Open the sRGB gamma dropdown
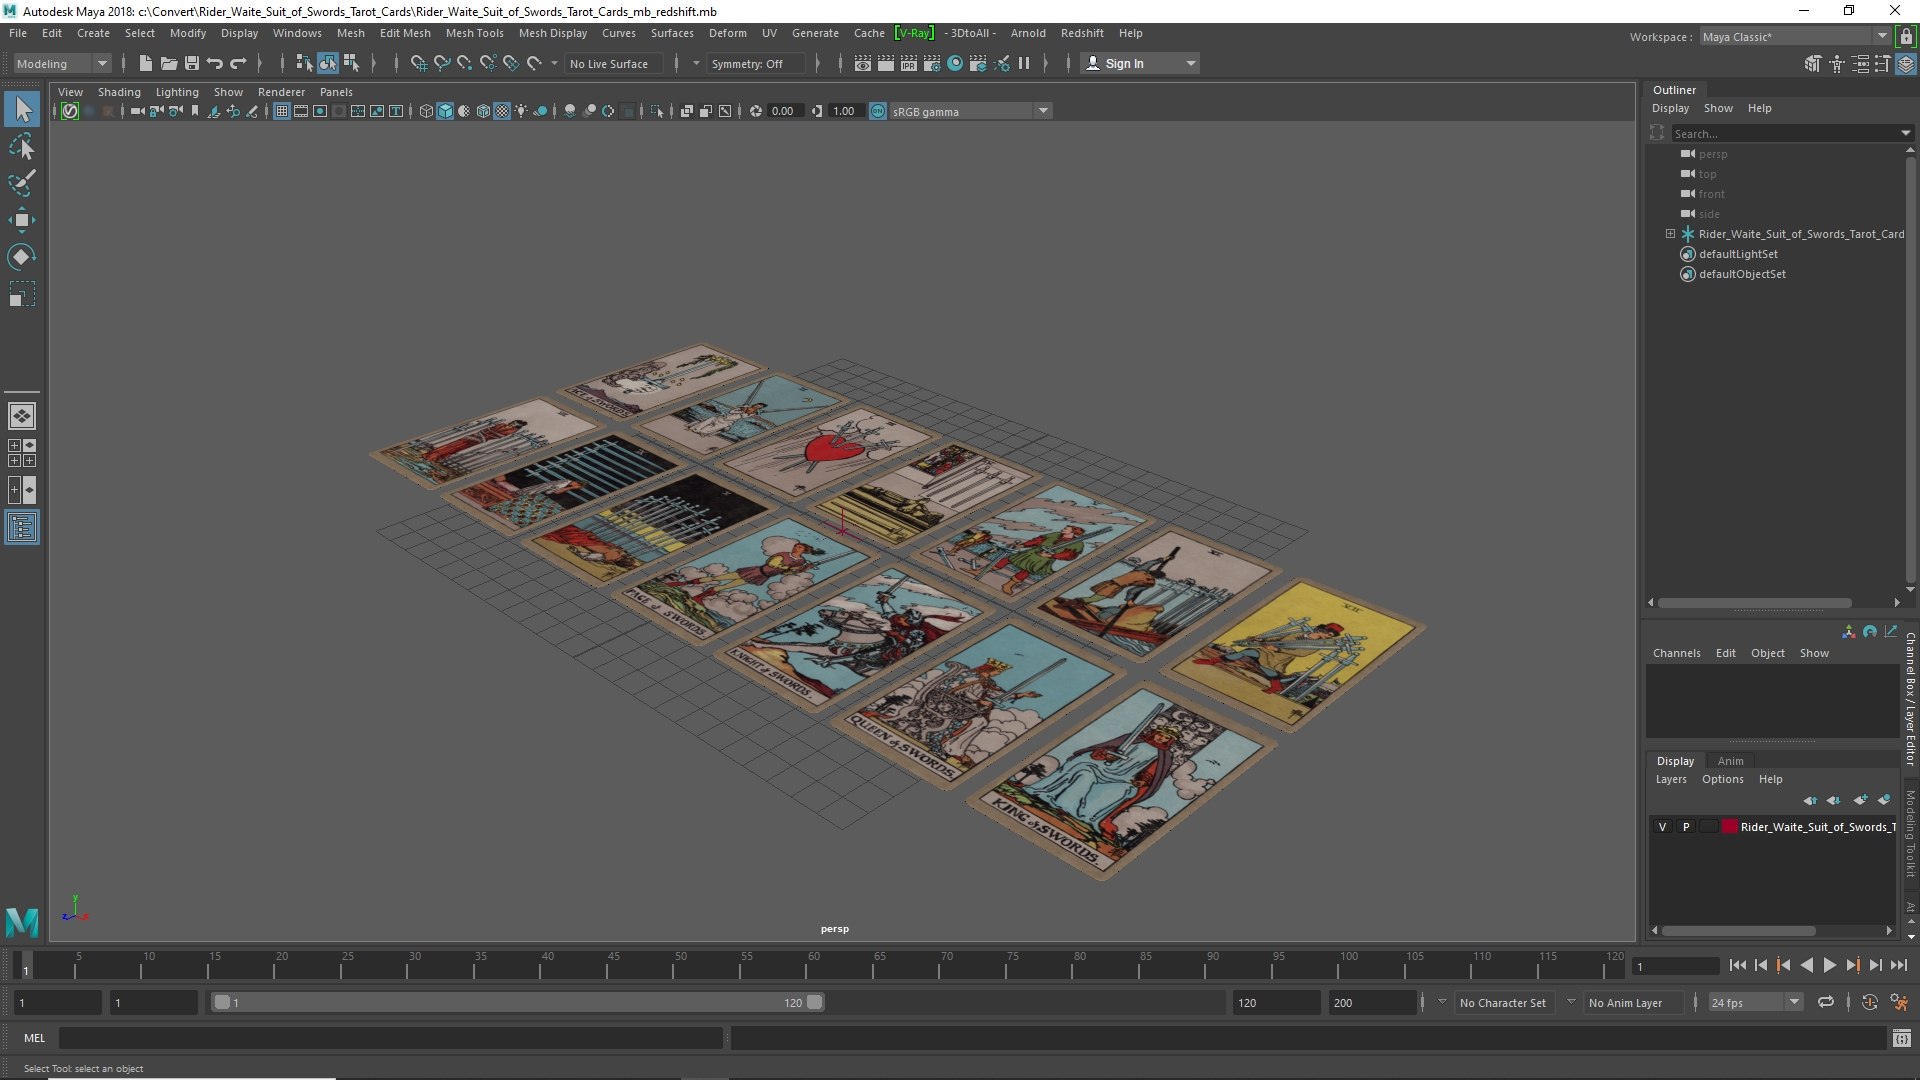The width and height of the screenshot is (1920, 1080). tap(969, 111)
